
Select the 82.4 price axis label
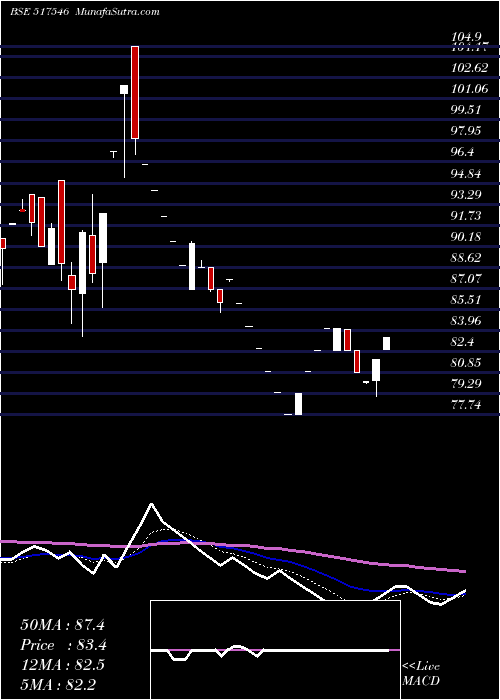tap(462, 342)
